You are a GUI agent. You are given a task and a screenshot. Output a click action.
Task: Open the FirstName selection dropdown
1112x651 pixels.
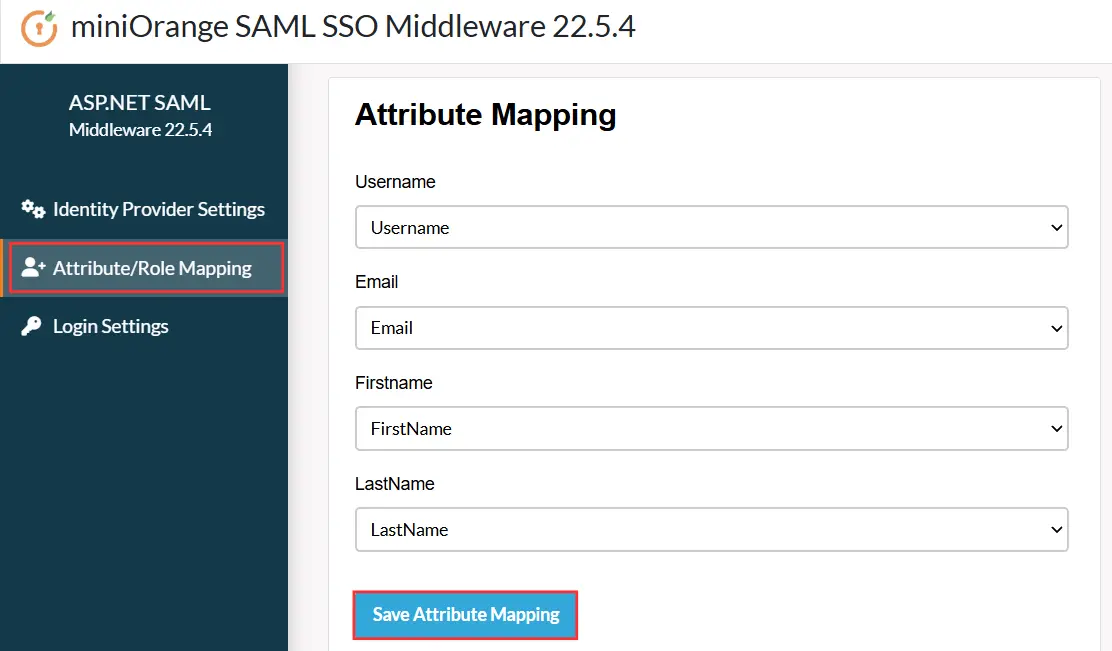(x=711, y=428)
